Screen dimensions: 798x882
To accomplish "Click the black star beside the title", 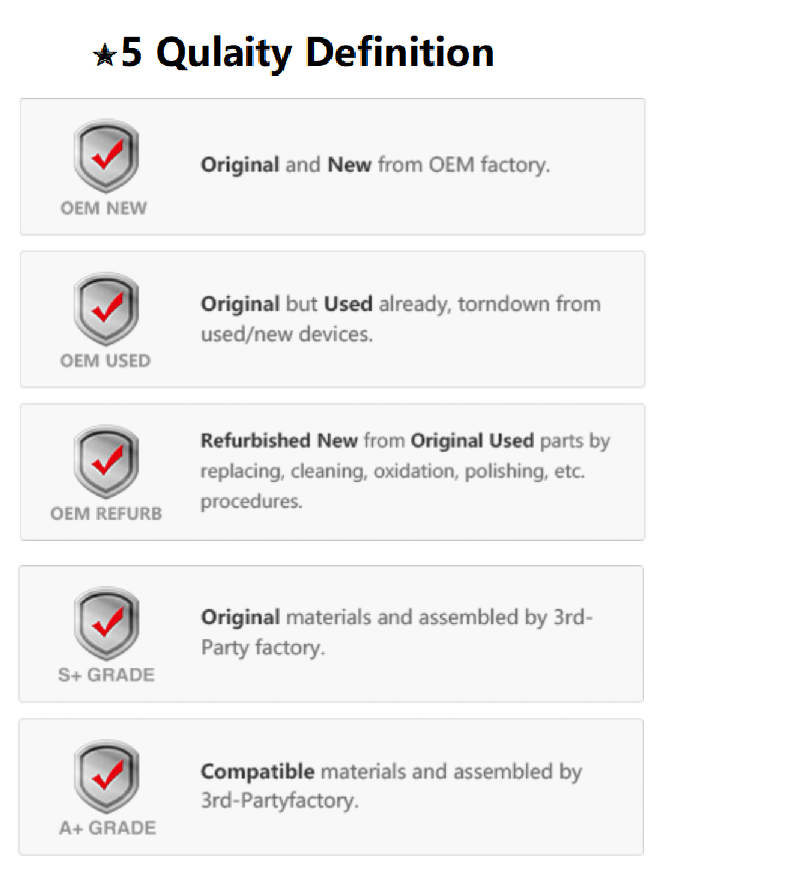I will pos(105,55).
